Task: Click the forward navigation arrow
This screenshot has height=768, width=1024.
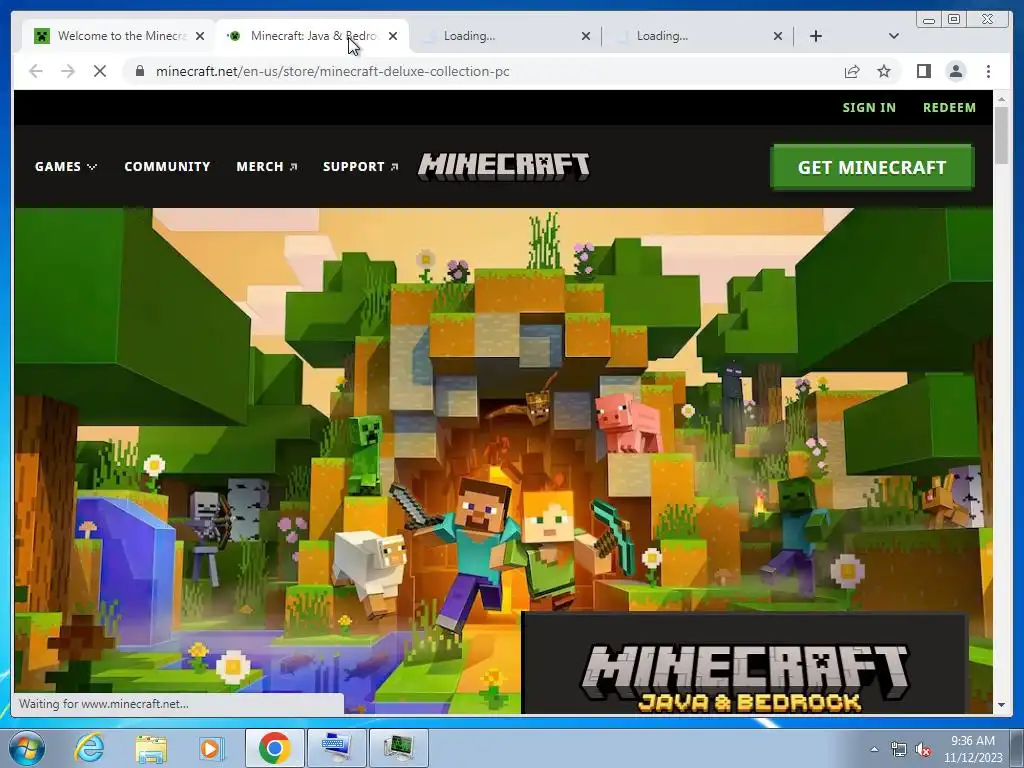Action: [x=68, y=71]
